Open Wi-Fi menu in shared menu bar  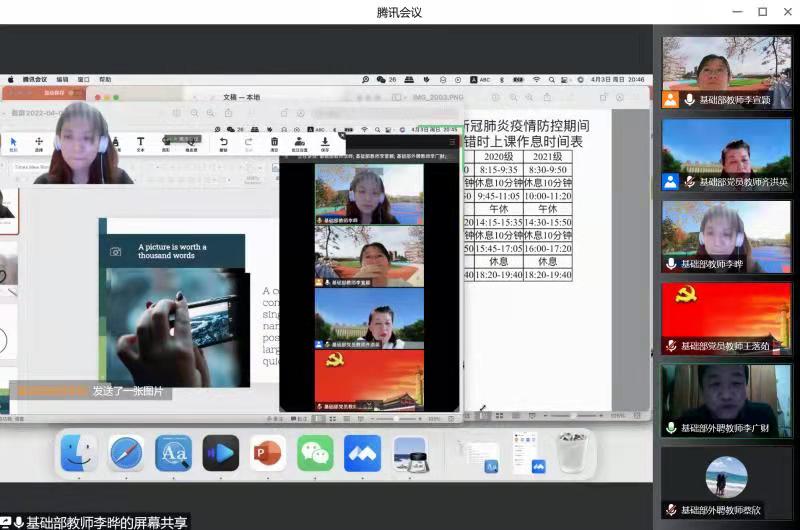(x=536, y=80)
